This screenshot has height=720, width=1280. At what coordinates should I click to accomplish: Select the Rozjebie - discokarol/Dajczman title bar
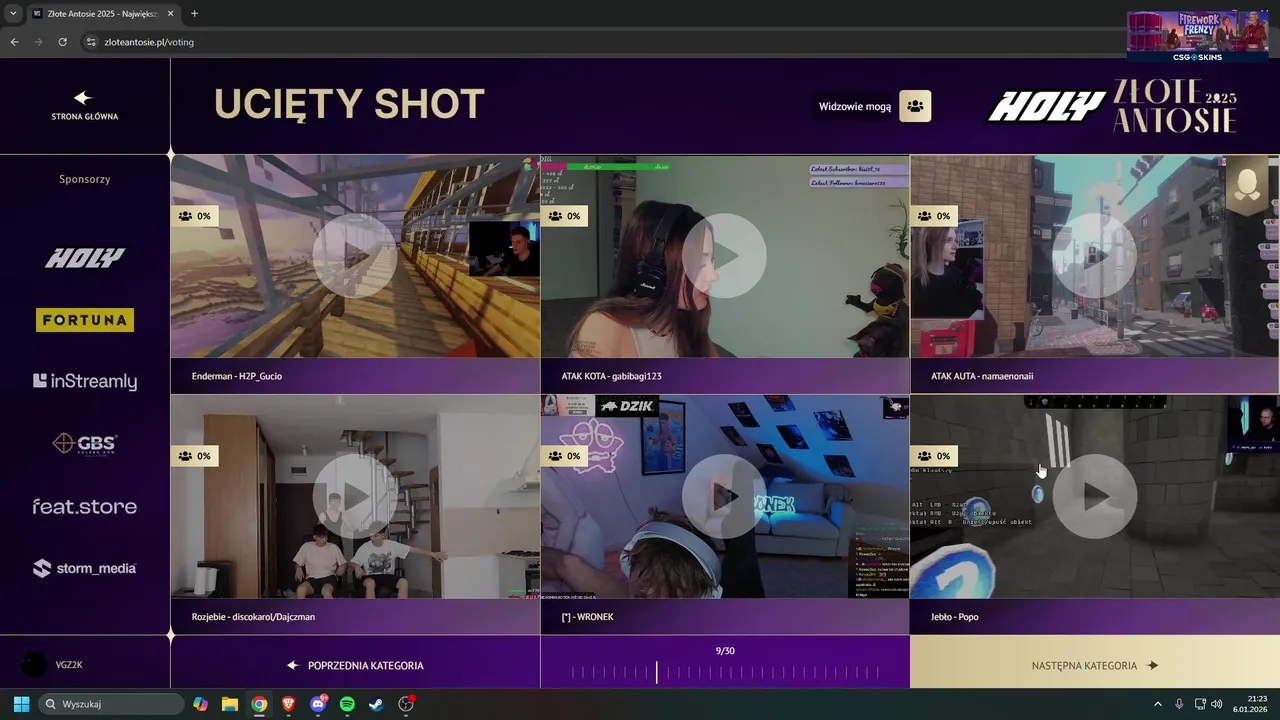[x=355, y=616]
